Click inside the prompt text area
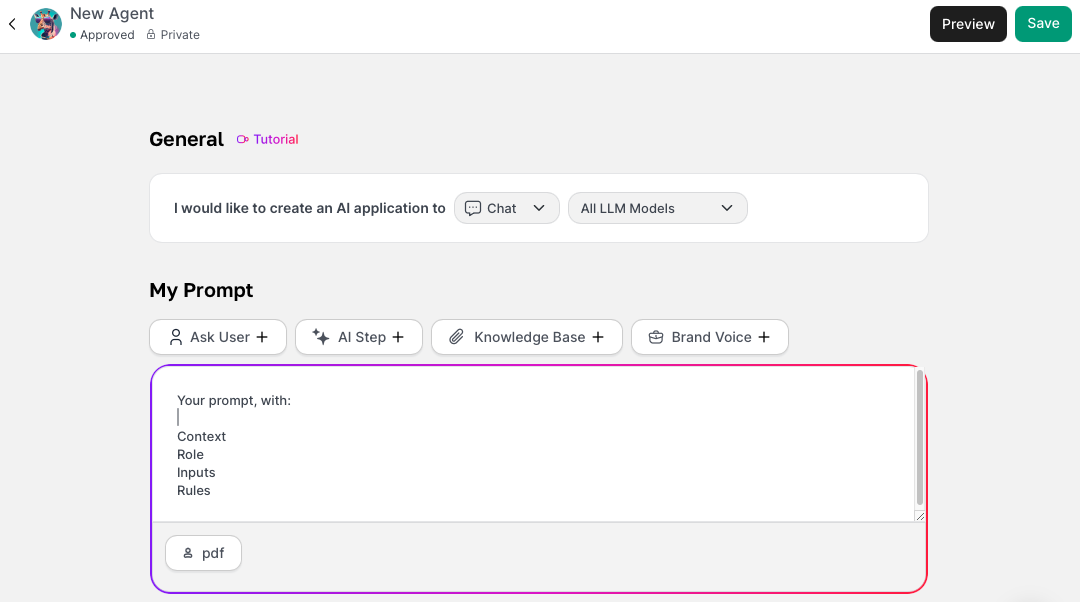Viewport: 1080px width, 602px height. click(533, 444)
